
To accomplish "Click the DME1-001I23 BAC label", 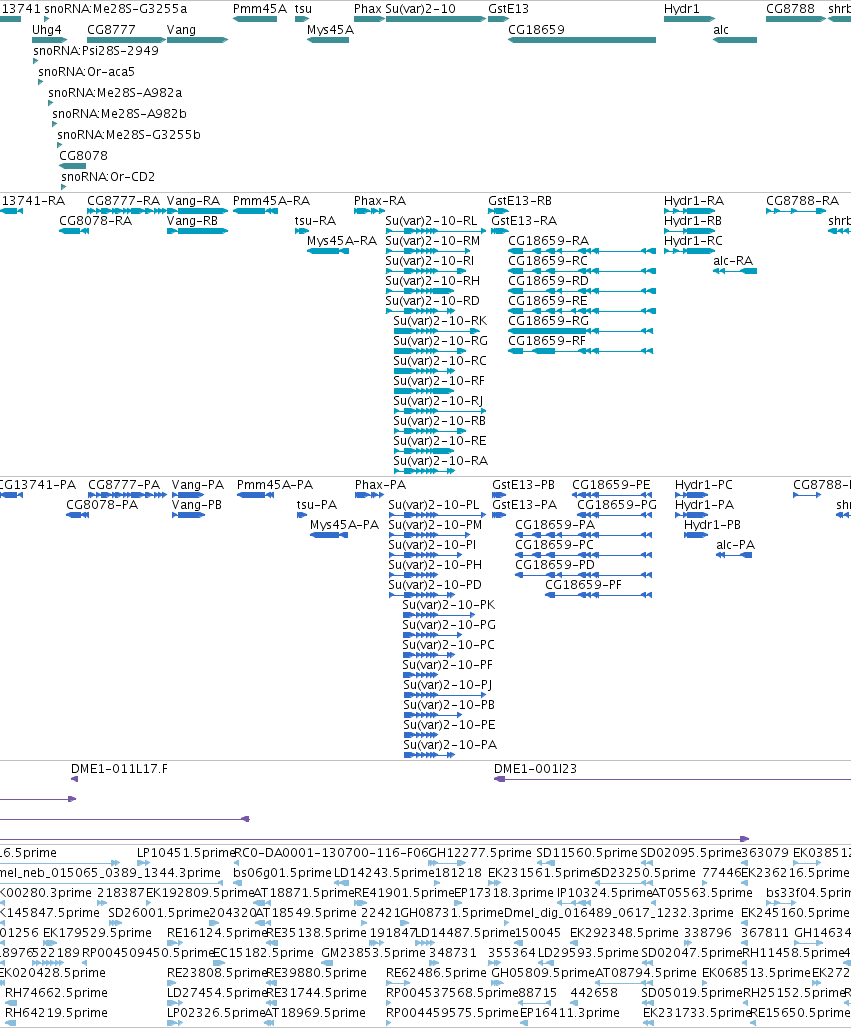I will [536, 768].
